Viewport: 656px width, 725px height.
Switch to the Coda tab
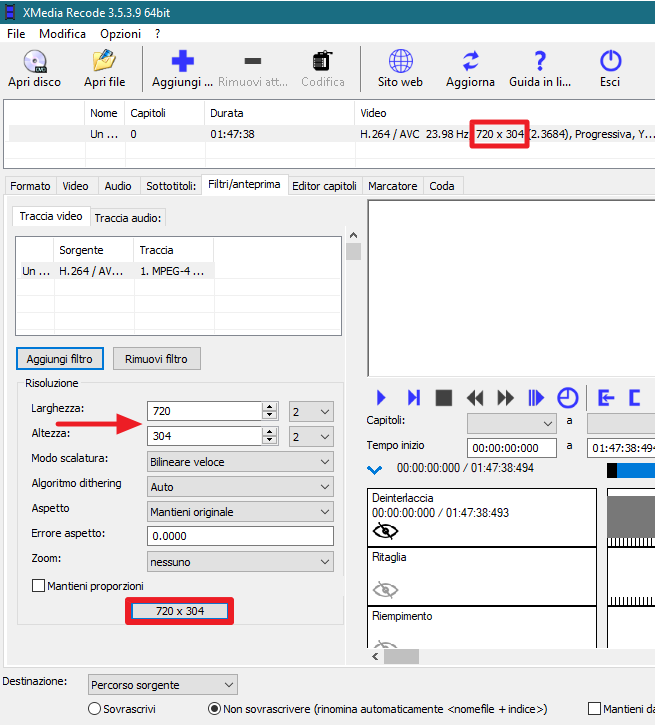tap(442, 186)
